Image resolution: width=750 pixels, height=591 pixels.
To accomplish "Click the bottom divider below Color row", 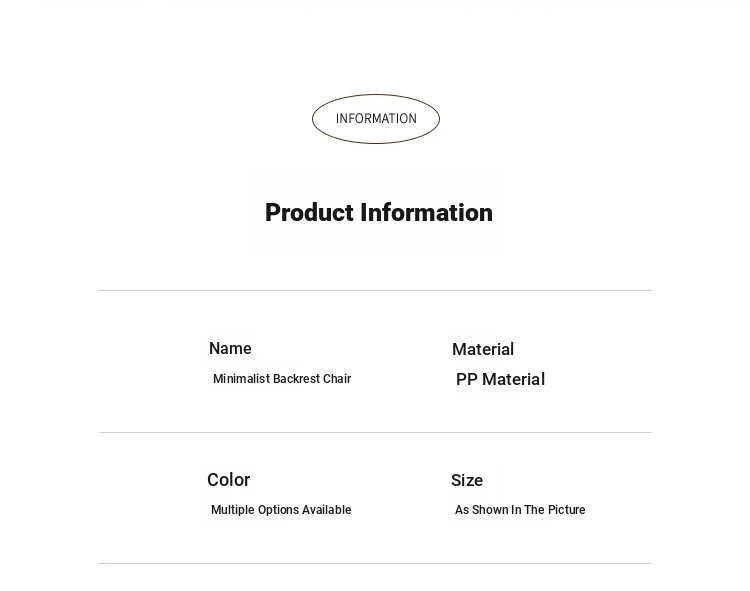I will pyautogui.click(x=375, y=564).
